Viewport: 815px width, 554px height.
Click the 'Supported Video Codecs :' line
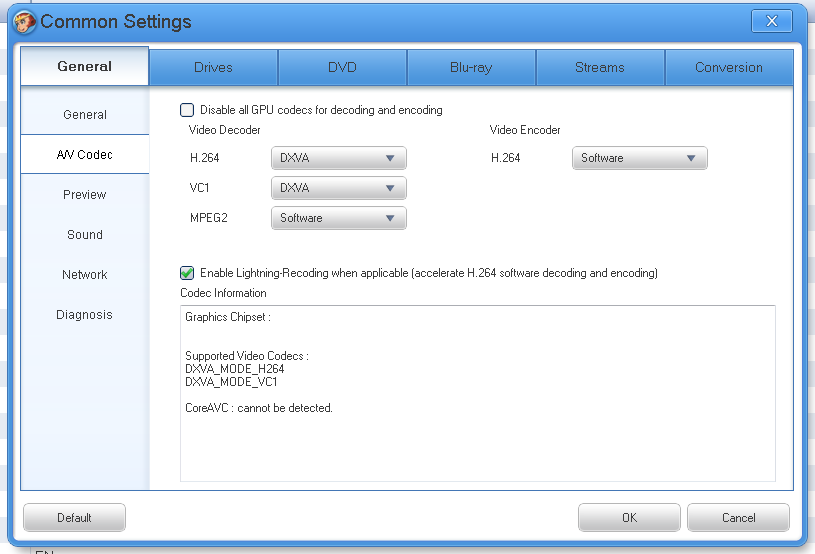247,356
